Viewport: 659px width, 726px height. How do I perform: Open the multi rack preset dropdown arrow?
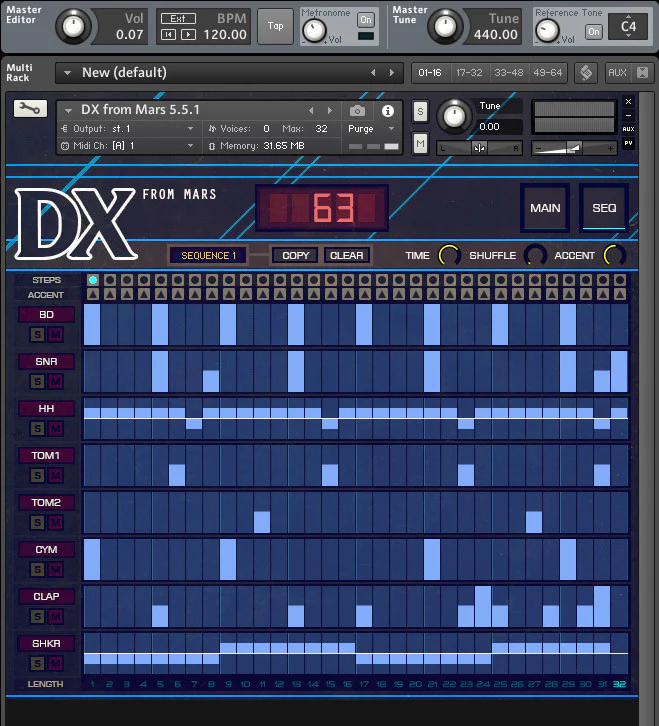(68, 73)
